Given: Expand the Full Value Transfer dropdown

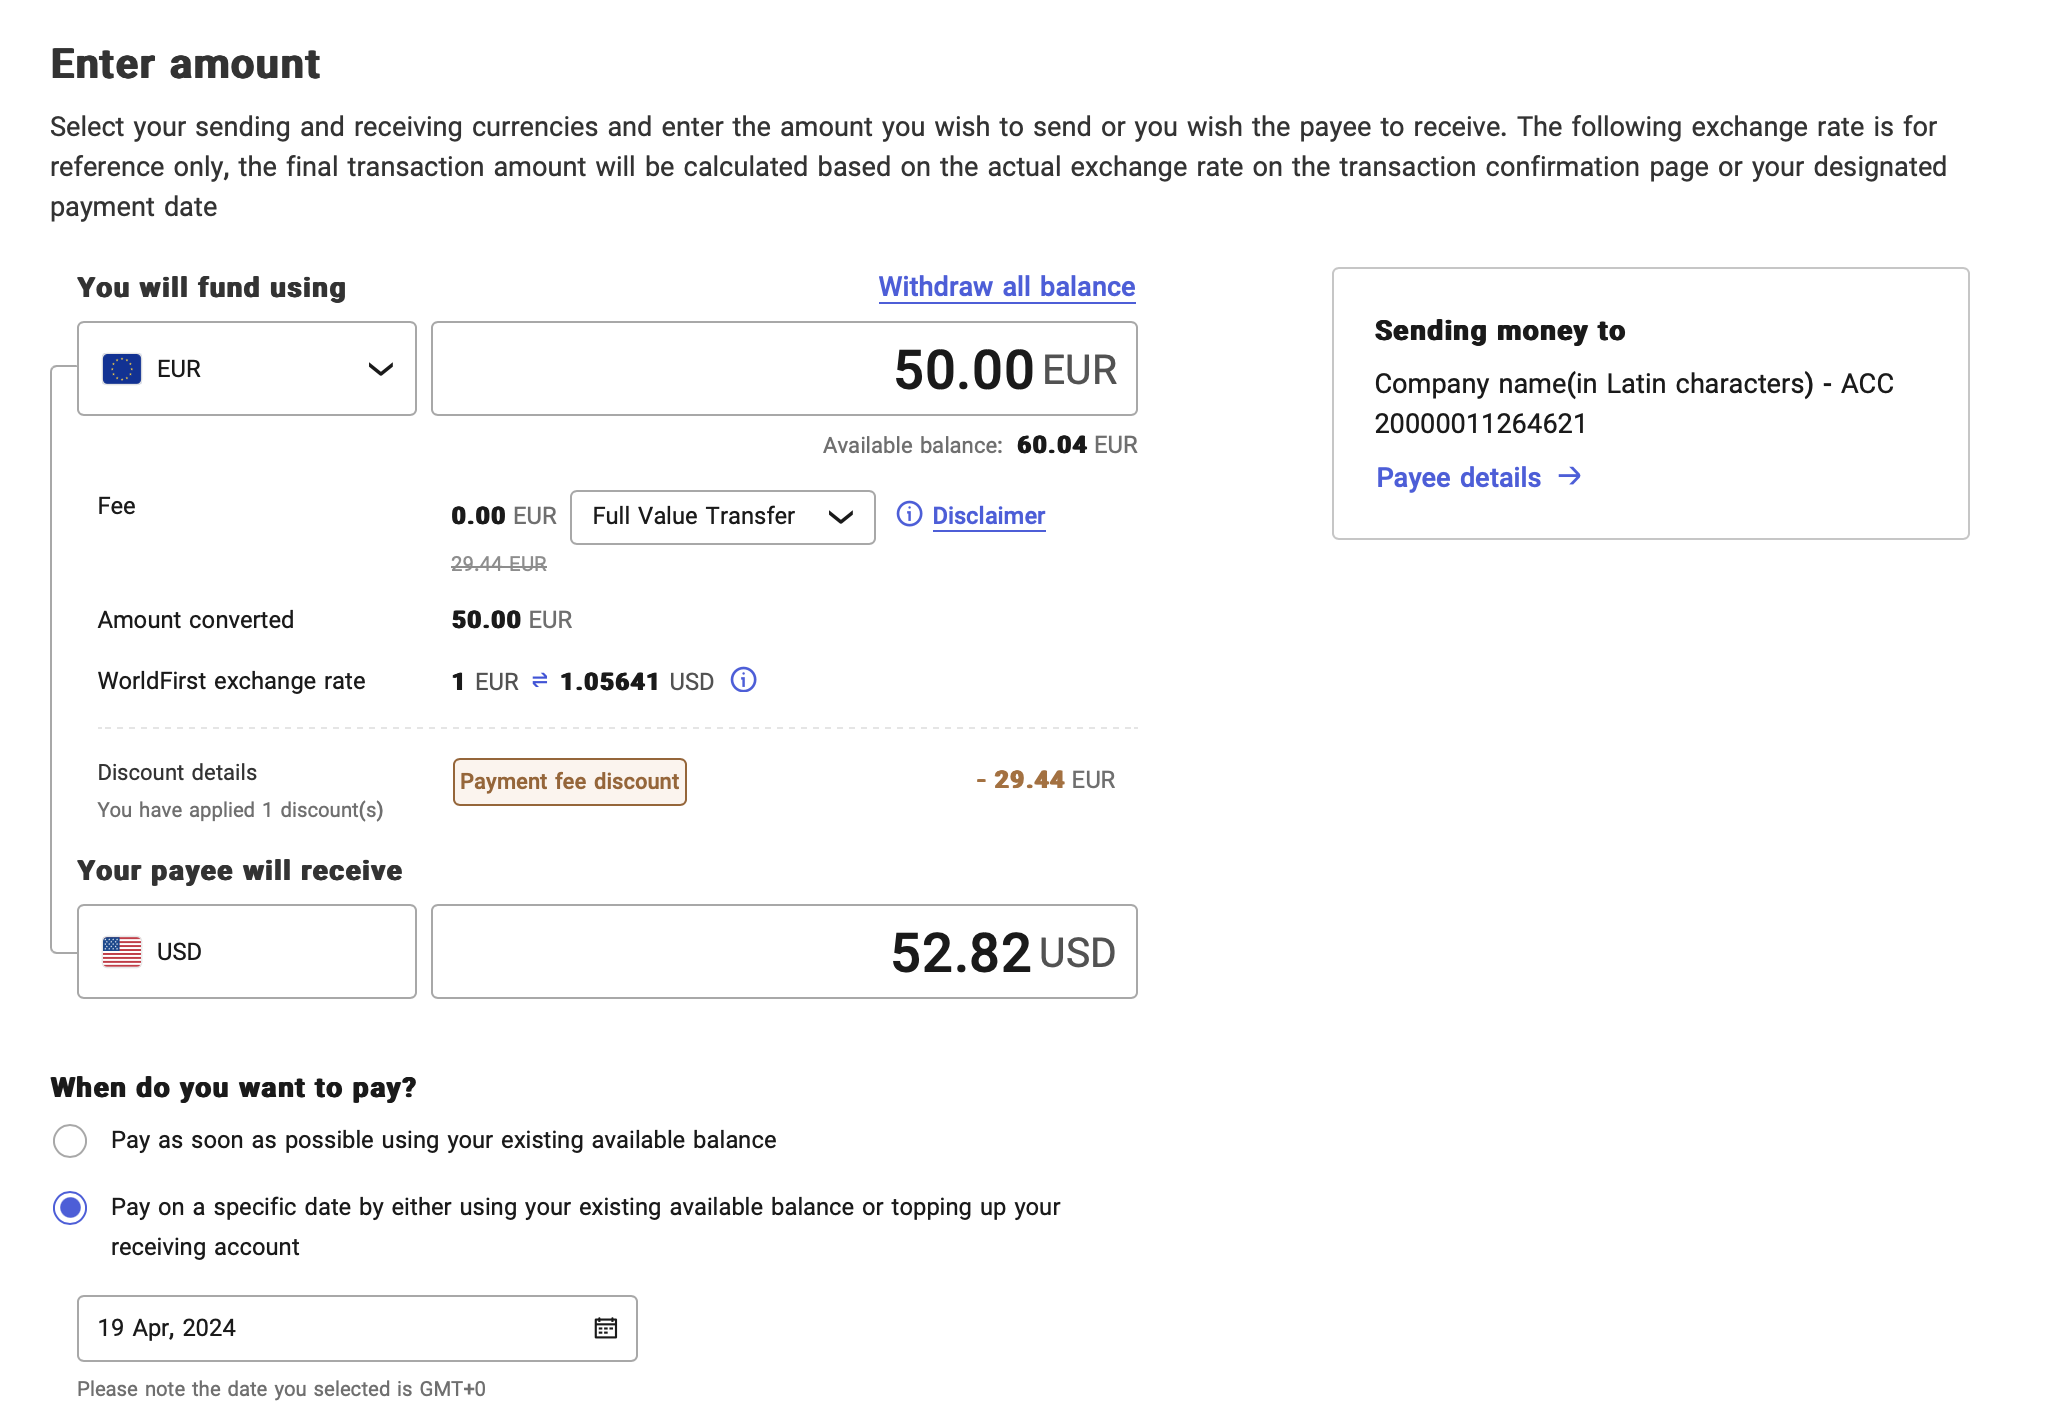Looking at the screenshot, I should point(722,517).
